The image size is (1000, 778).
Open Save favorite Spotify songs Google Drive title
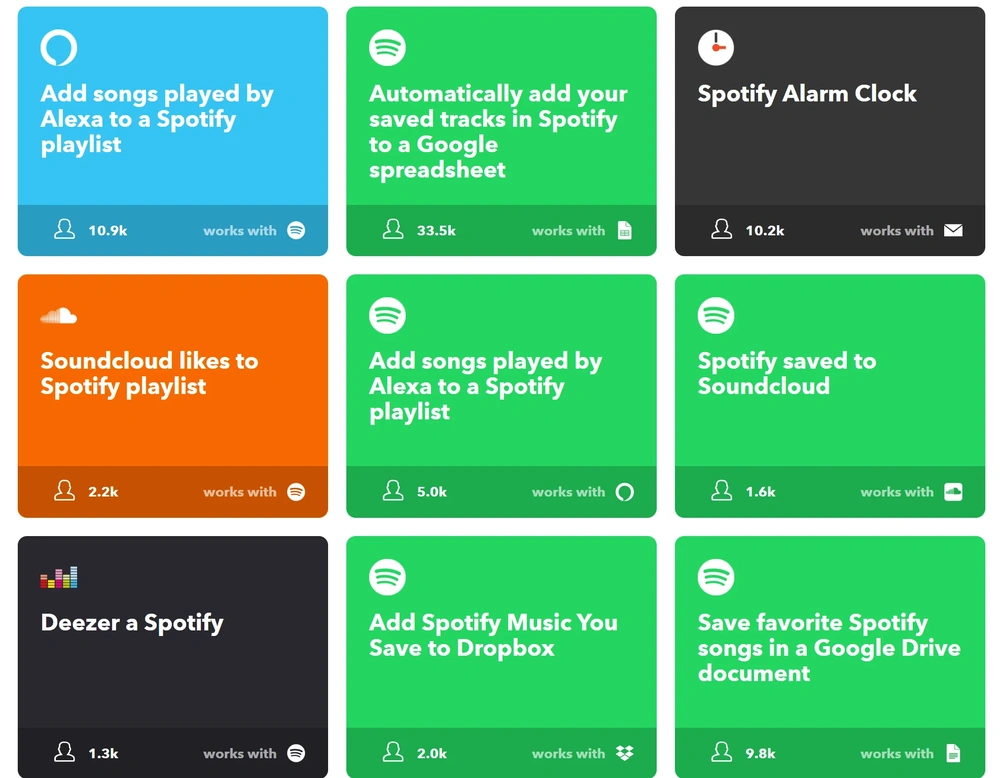[829, 648]
